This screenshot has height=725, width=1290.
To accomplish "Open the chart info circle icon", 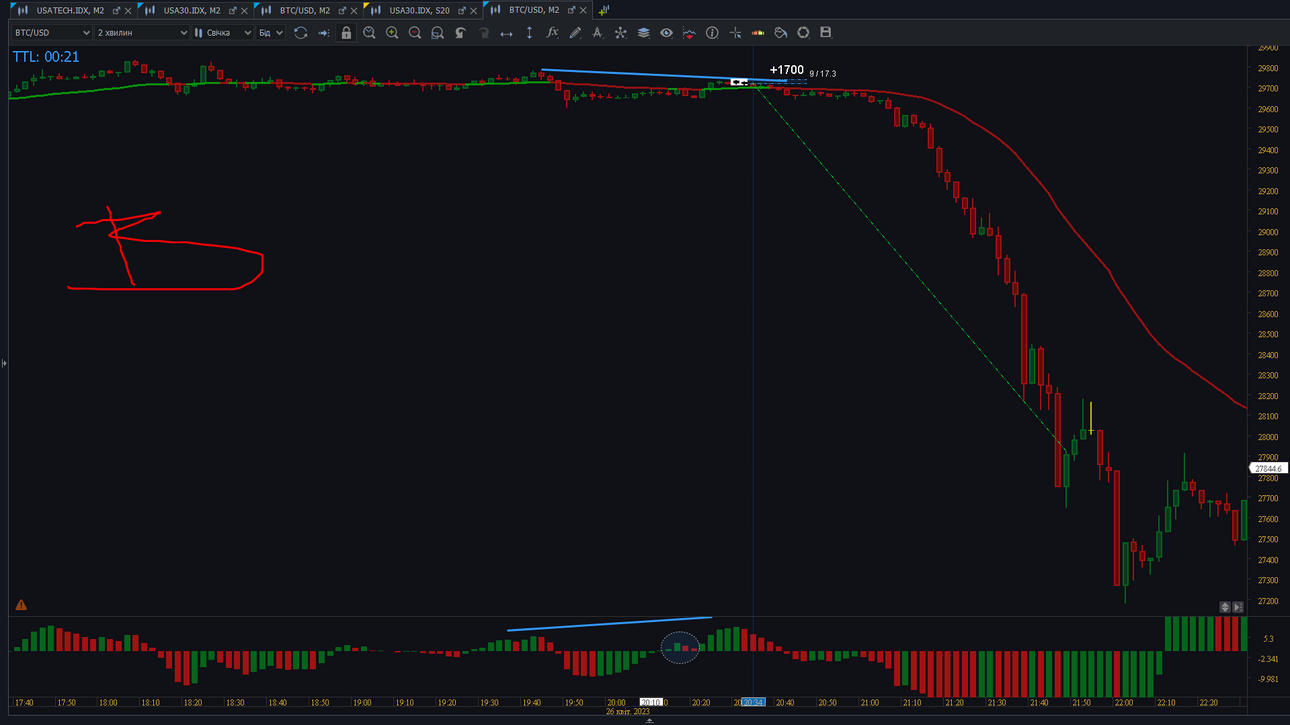I will coord(712,33).
